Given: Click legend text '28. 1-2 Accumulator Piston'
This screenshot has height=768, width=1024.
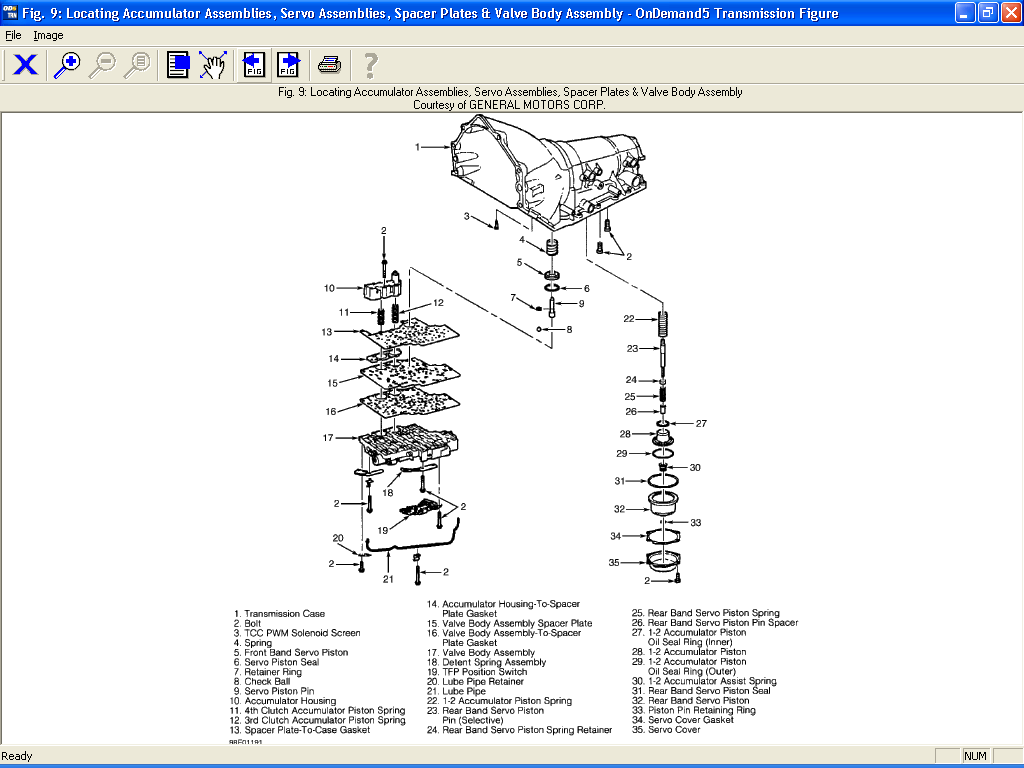Looking at the screenshot, I should click(689, 652).
